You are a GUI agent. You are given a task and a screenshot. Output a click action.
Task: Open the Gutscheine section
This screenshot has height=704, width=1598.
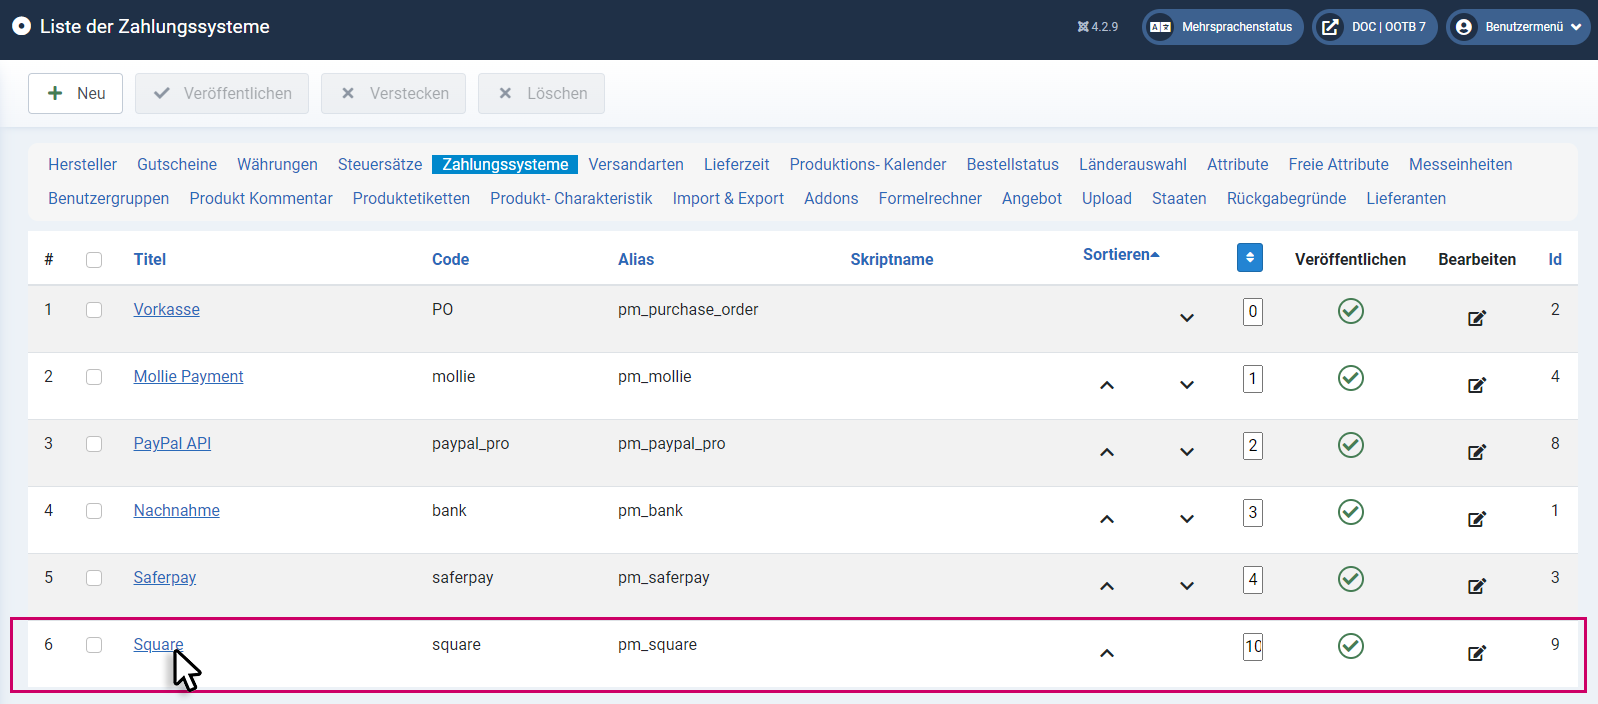pos(177,164)
